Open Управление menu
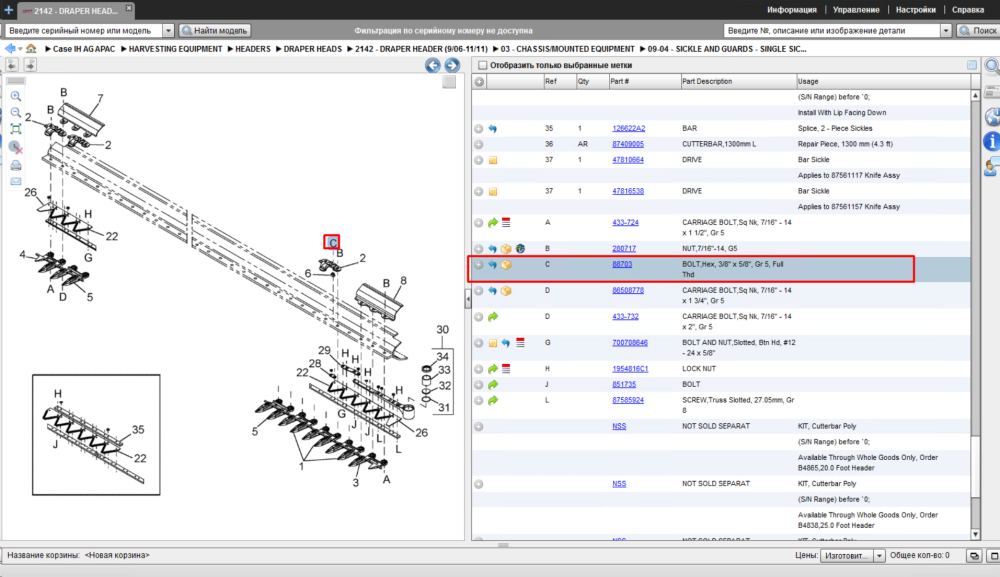Screen dimensions: 1000x577 (x=856, y=10)
